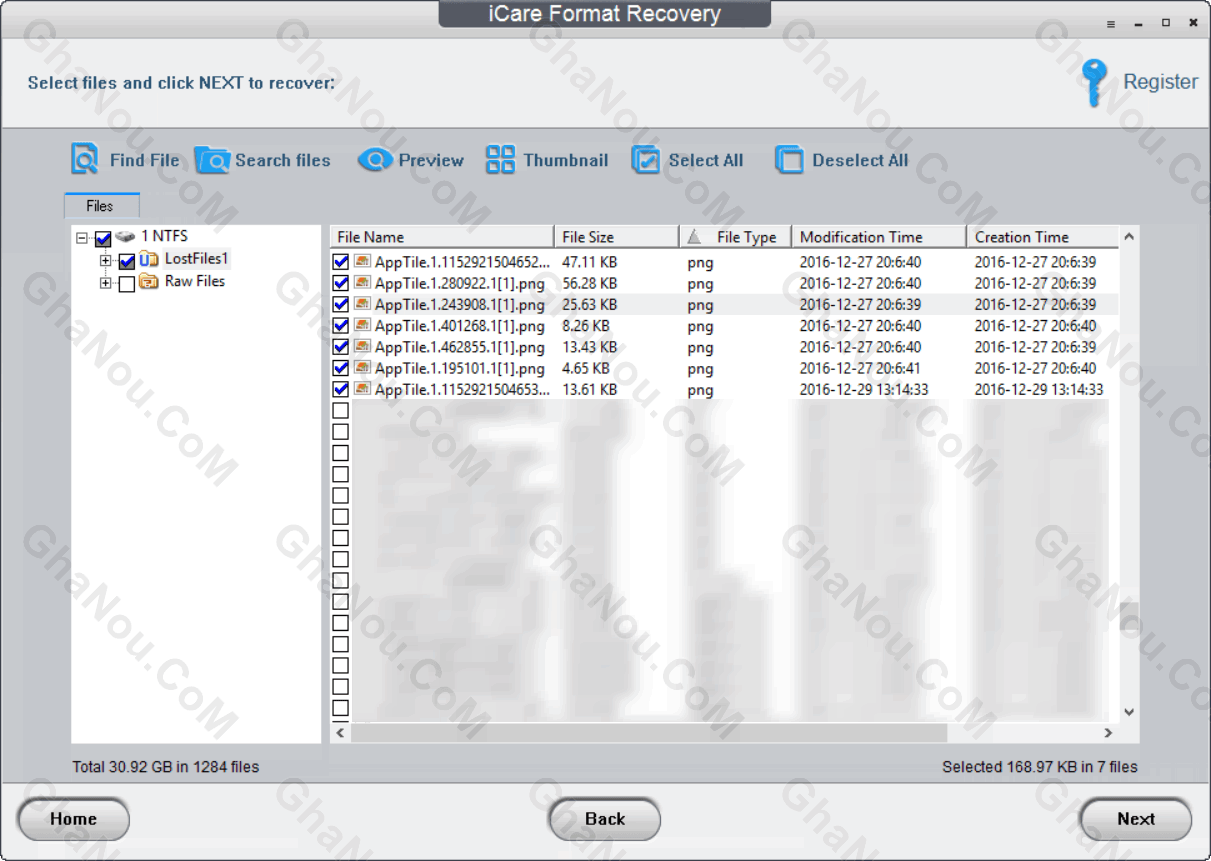Uncheck the 47.11 KB file checkbox
Image resolution: width=1211 pixels, height=861 pixels.
(341, 262)
